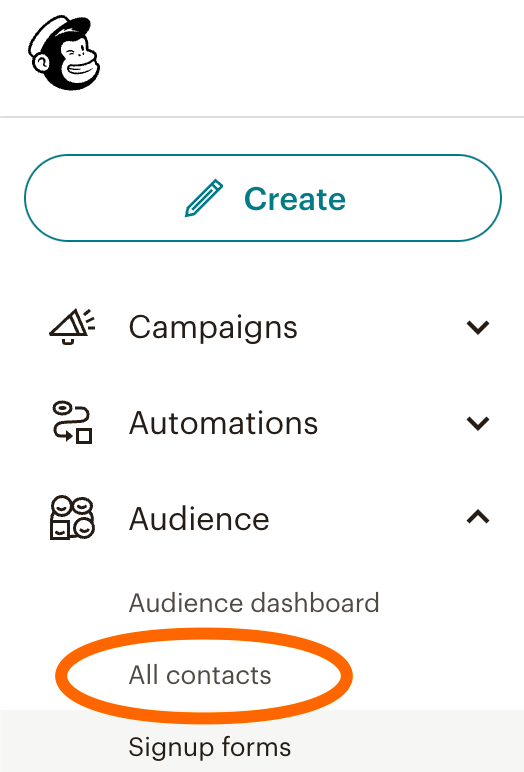Expand the Campaigns section chevron

click(x=478, y=327)
